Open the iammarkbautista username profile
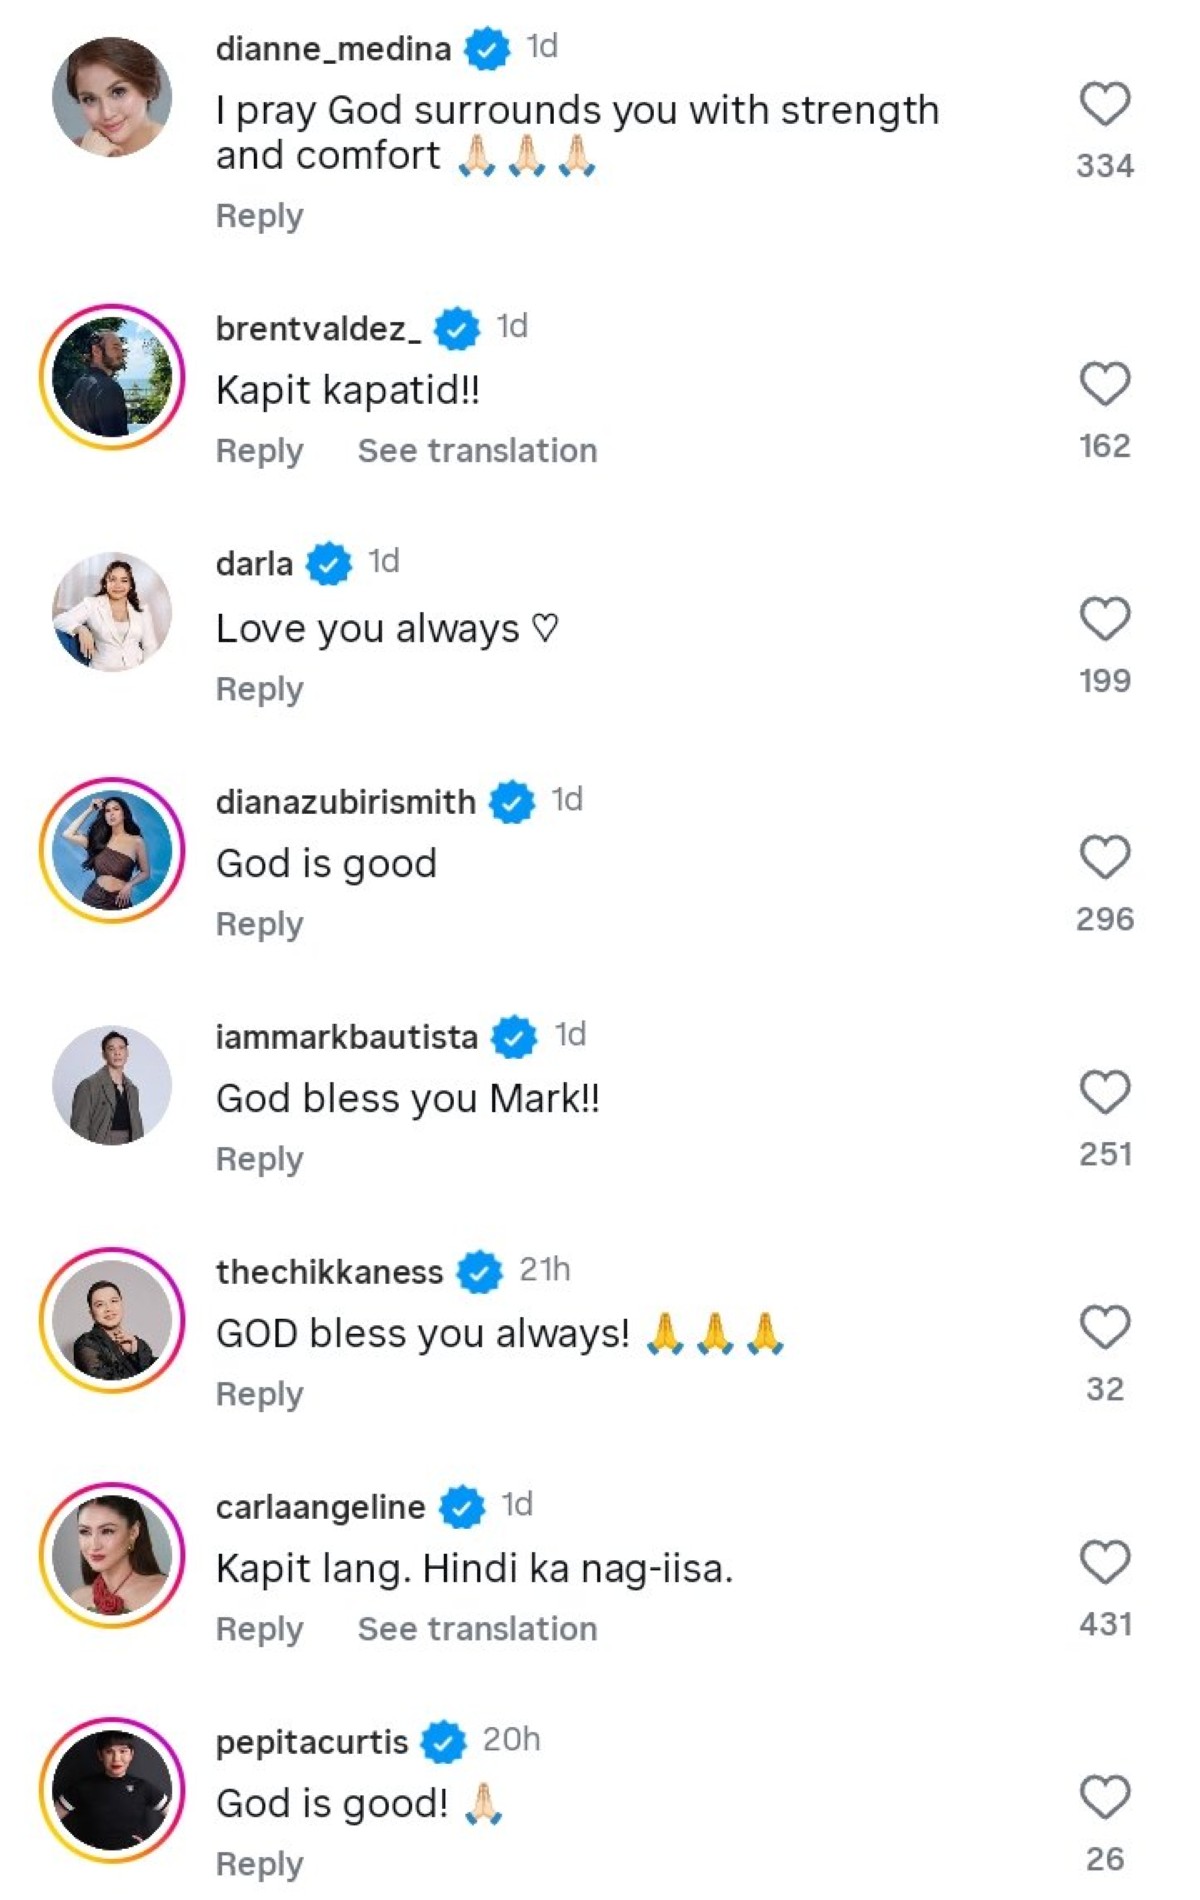1200x1900 pixels. point(346,1037)
